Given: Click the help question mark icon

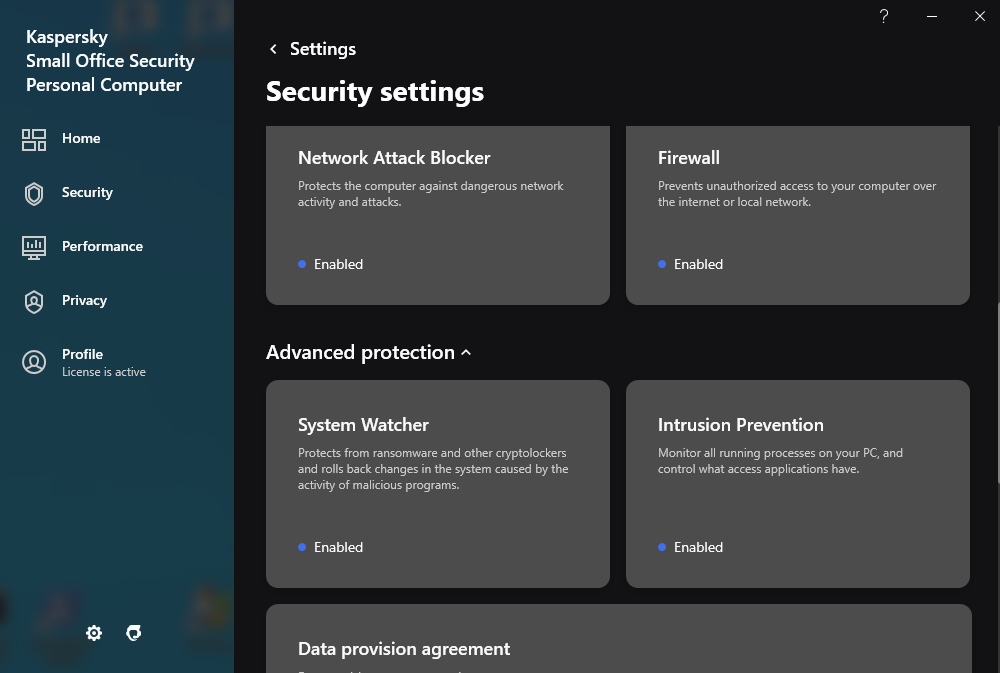Looking at the screenshot, I should 883,16.
